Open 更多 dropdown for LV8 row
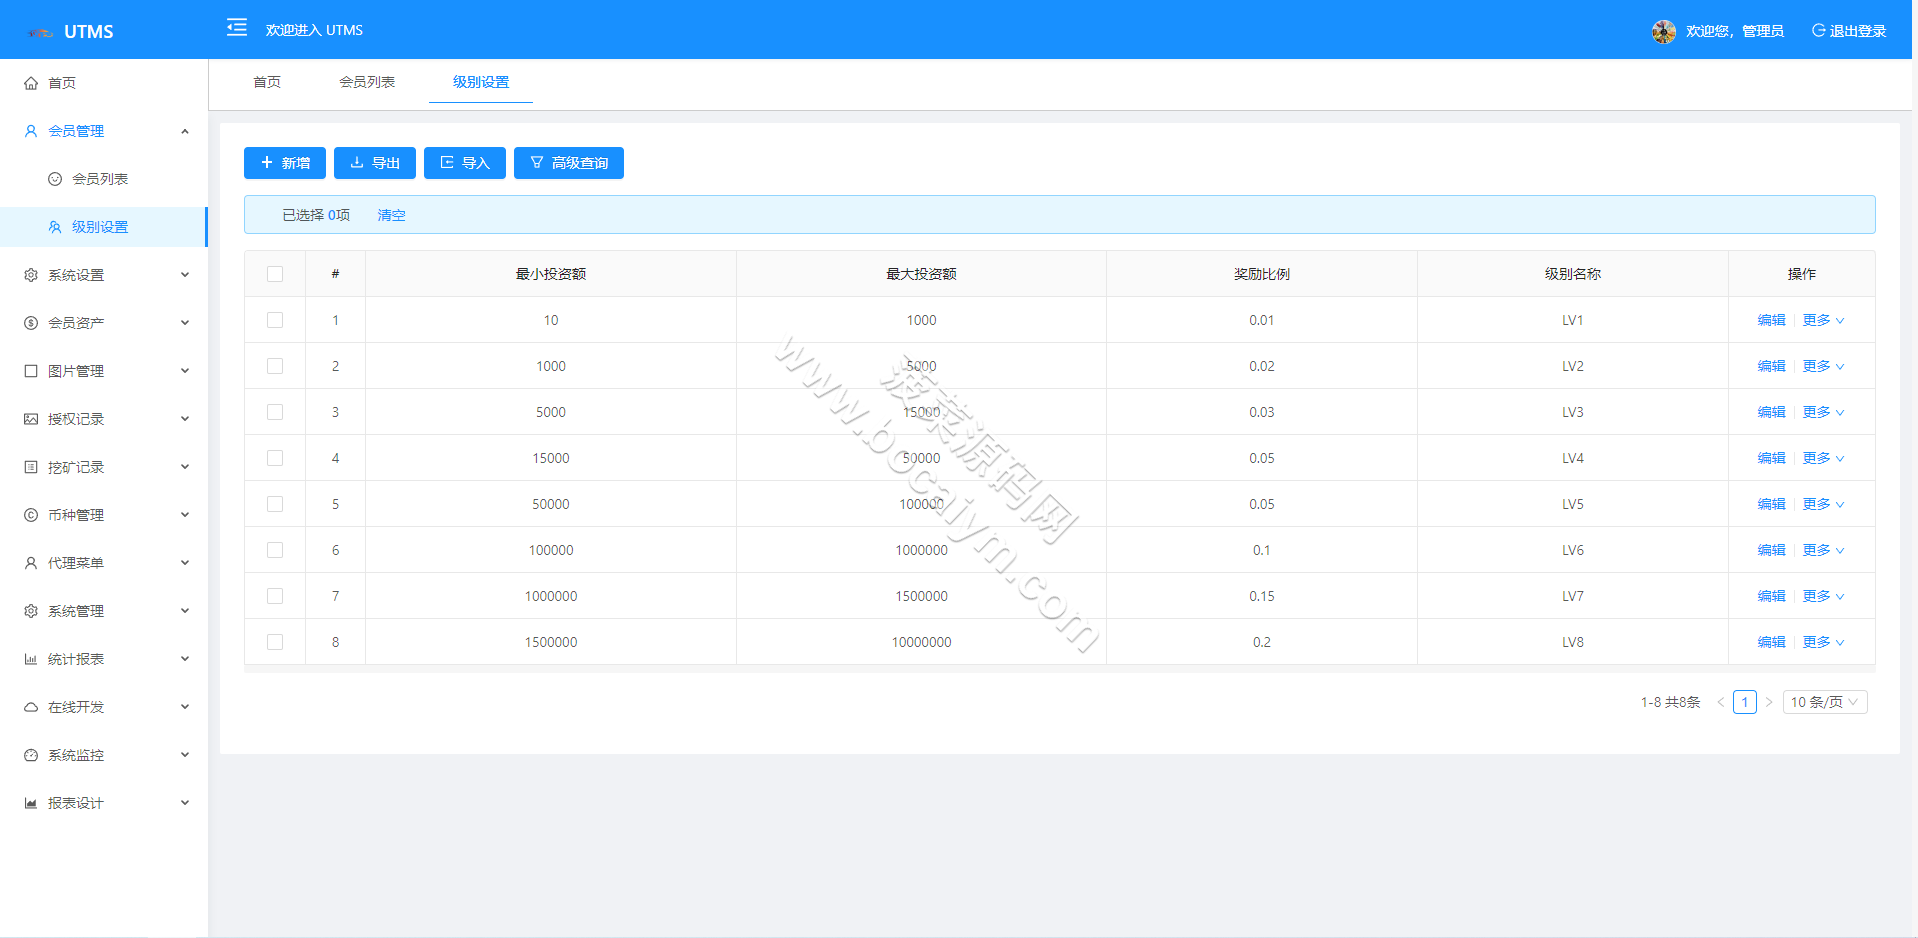Image resolution: width=1918 pixels, height=938 pixels. coord(1823,642)
